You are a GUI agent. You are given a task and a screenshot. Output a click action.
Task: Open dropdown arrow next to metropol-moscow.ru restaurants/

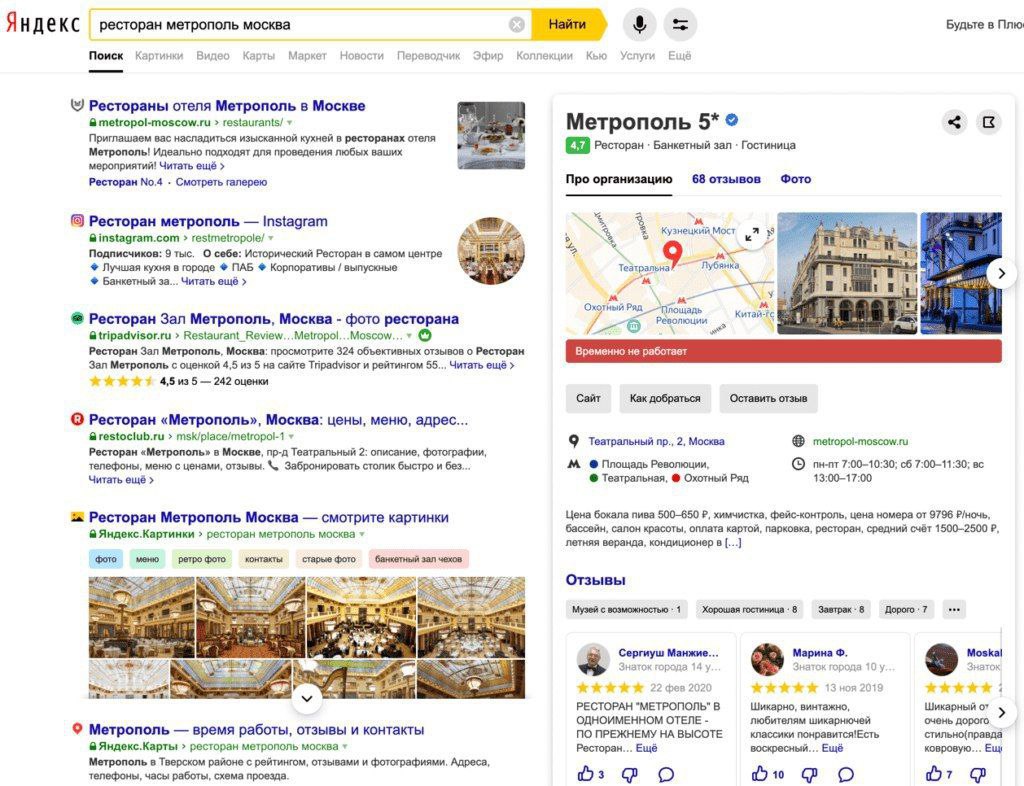click(x=289, y=123)
